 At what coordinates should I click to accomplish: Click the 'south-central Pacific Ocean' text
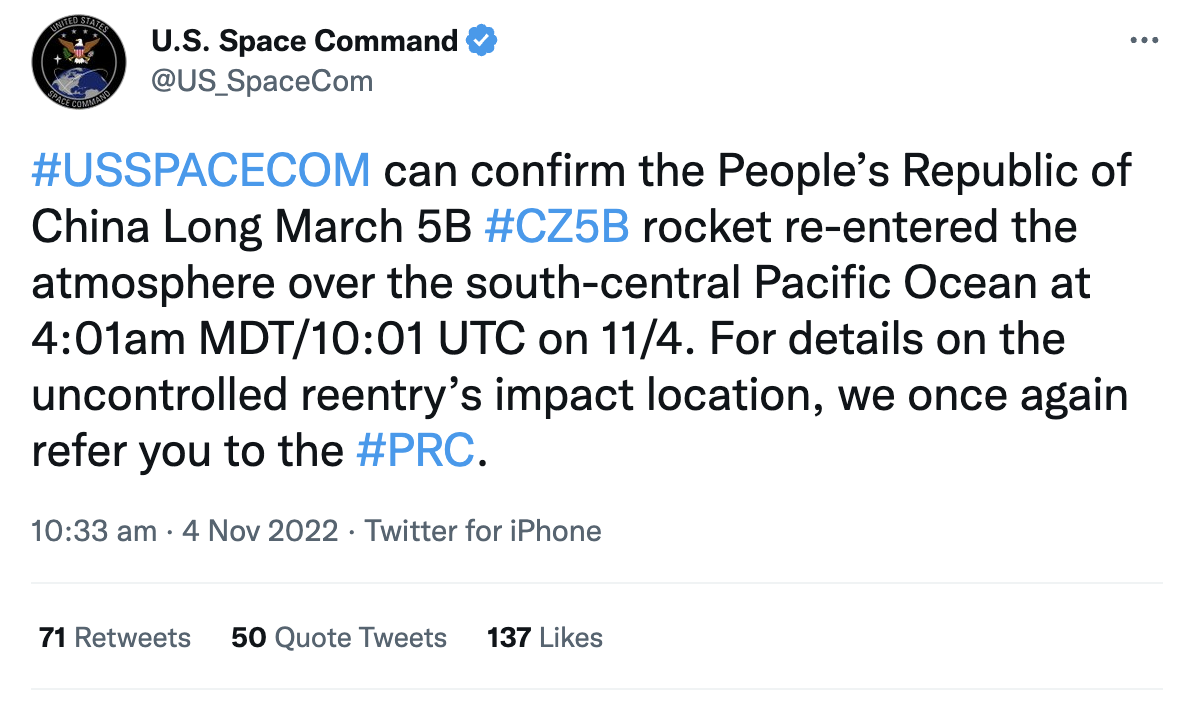tap(751, 283)
